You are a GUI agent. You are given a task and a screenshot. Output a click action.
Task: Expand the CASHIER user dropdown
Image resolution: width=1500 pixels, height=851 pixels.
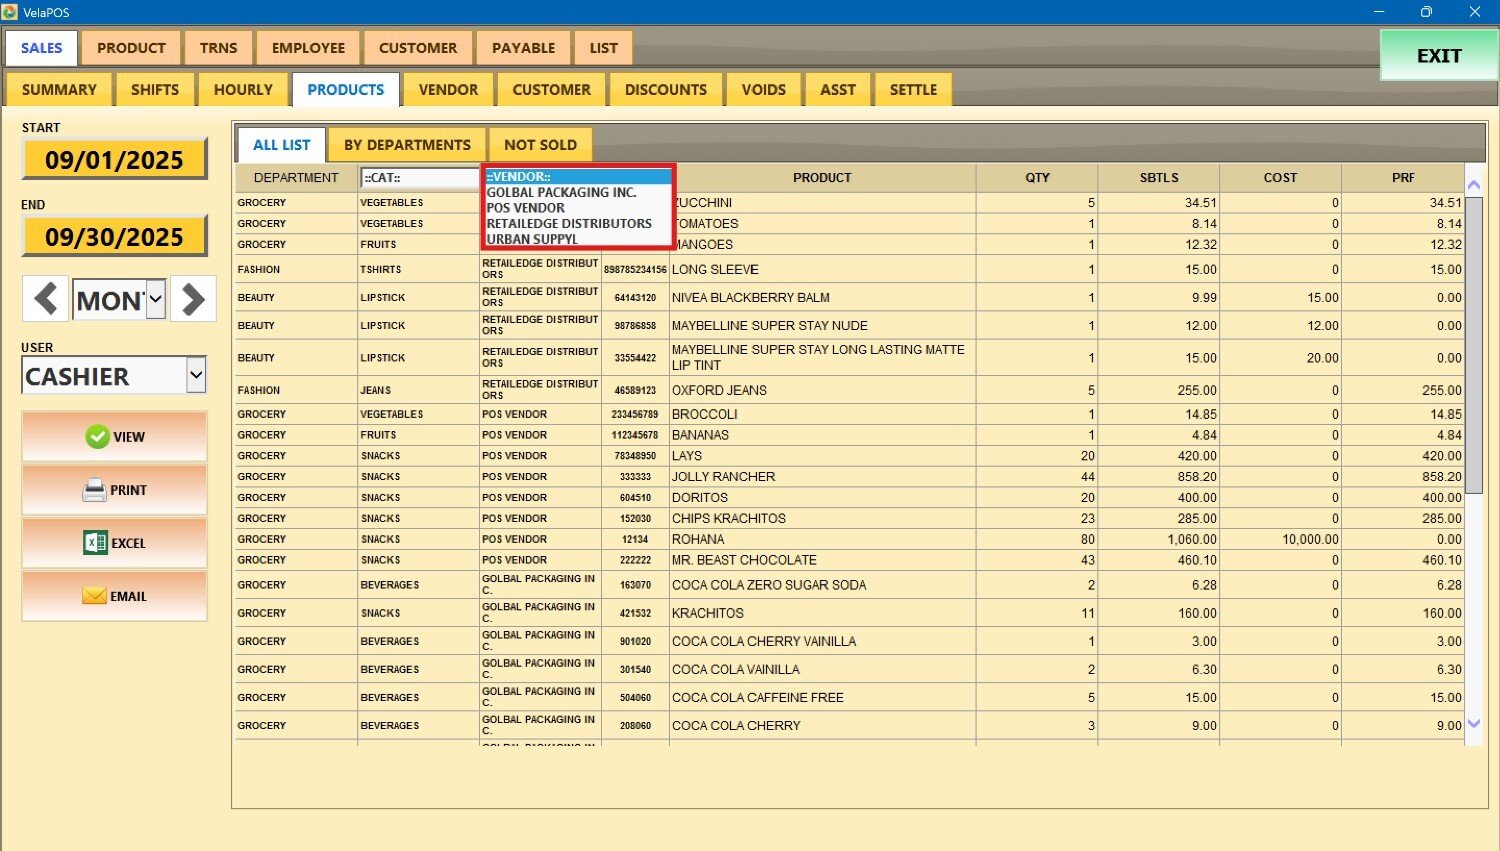click(196, 376)
